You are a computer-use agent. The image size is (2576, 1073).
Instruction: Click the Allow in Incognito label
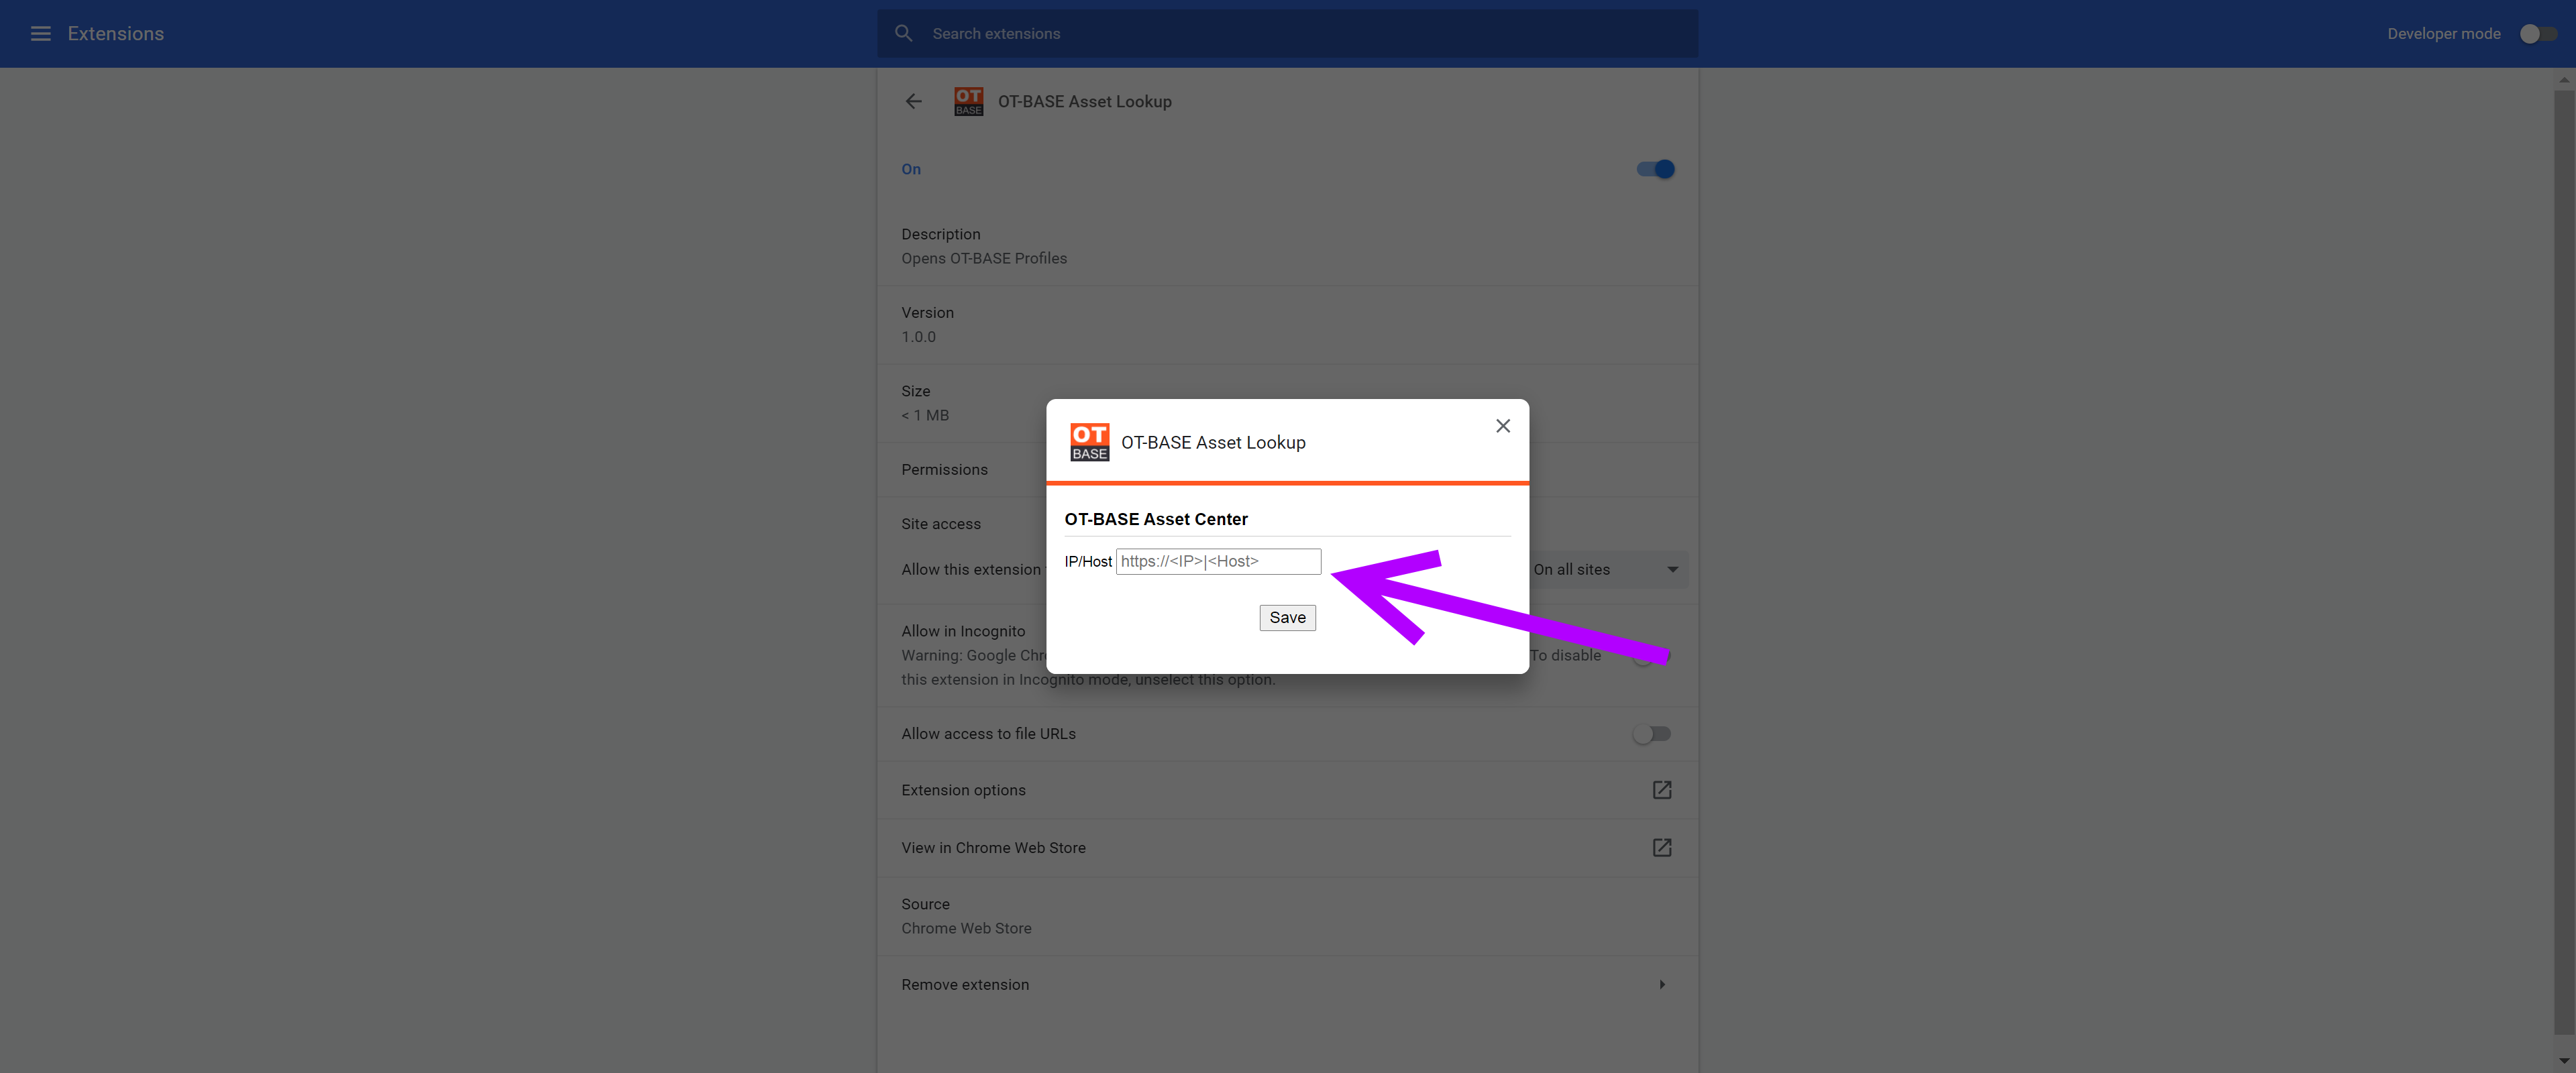point(963,632)
